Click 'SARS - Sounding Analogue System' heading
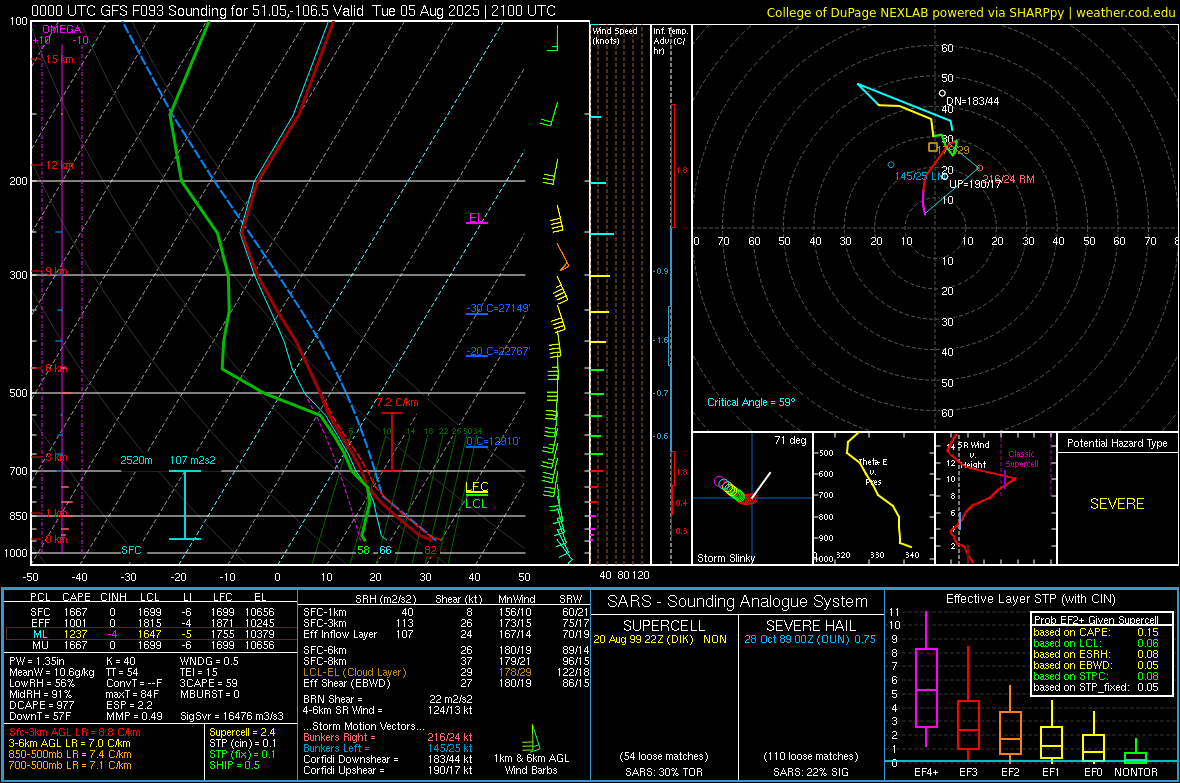 coord(738,602)
